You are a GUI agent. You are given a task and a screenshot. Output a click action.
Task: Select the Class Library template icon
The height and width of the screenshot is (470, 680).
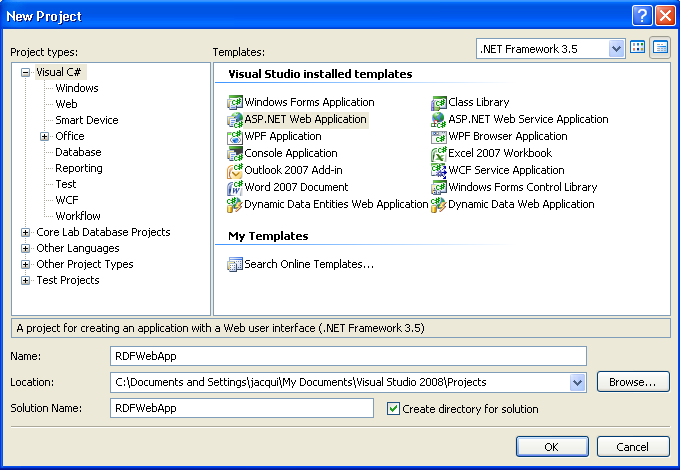coord(439,102)
